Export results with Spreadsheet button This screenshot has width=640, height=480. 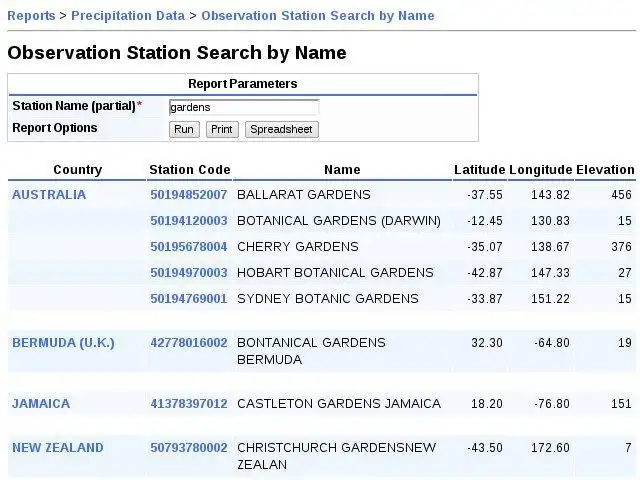281,129
